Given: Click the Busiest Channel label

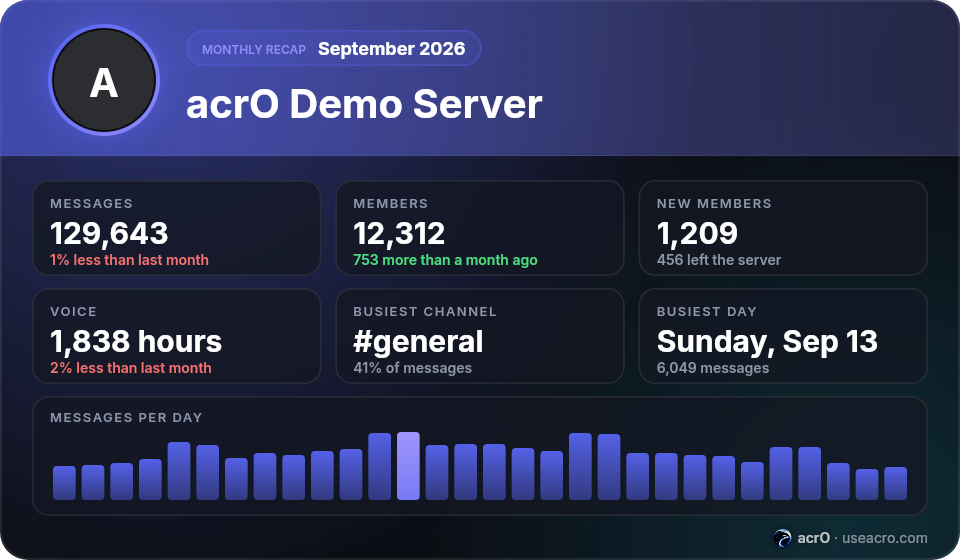Looking at the screenshot, I should (x=425, y=312).
